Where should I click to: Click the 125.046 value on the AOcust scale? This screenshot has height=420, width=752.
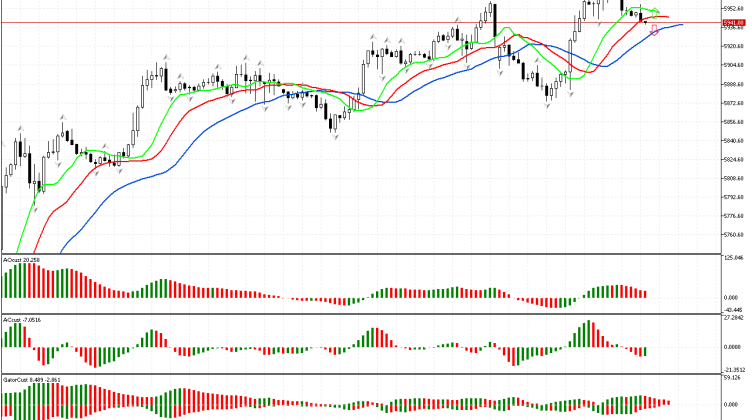coord(735,259)
